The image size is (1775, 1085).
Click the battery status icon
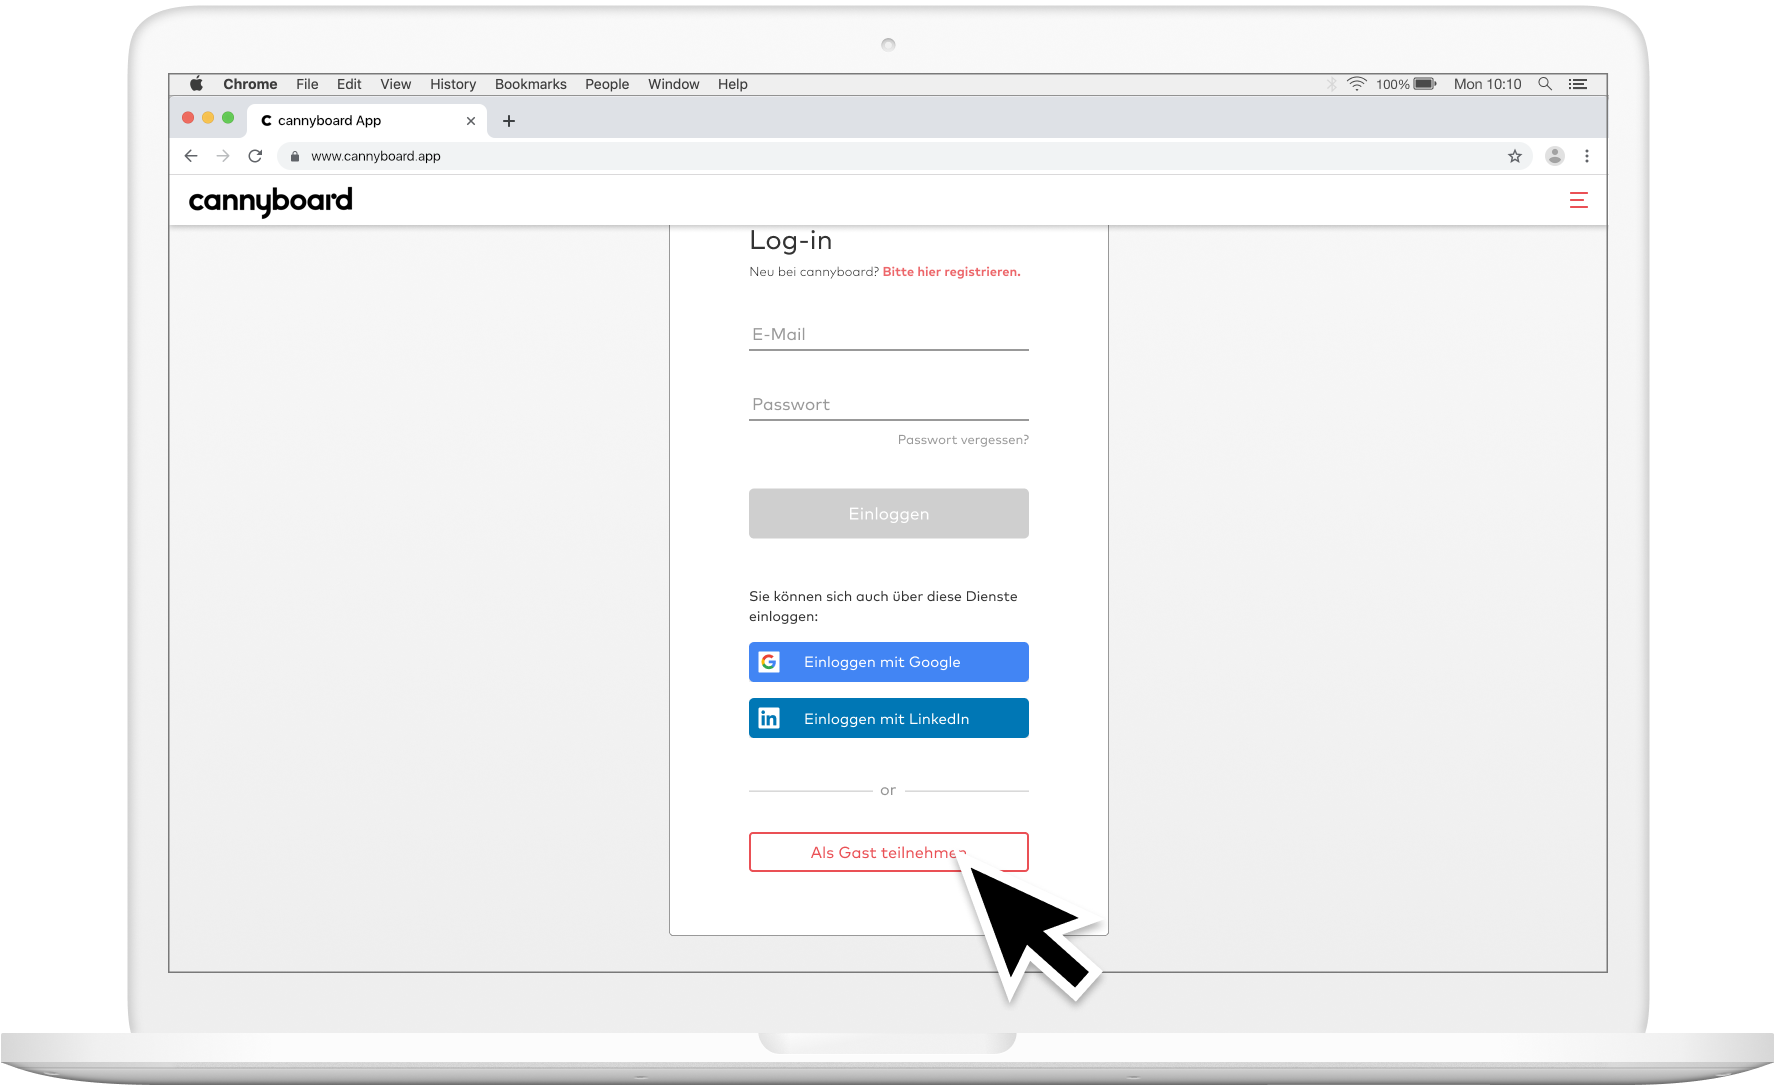pos(1425,84)
